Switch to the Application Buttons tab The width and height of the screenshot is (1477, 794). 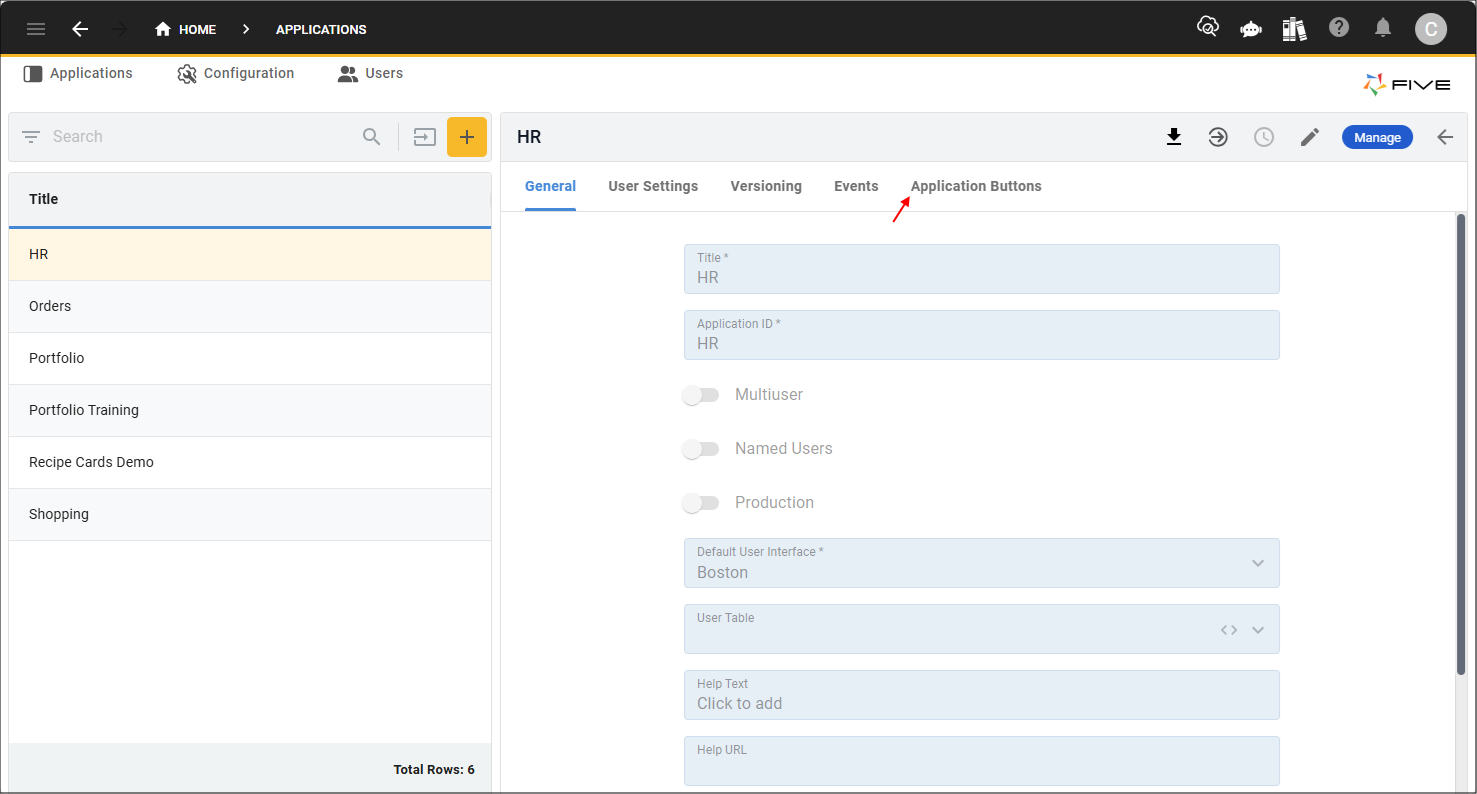pyautogui.click(x=975, y=186)
